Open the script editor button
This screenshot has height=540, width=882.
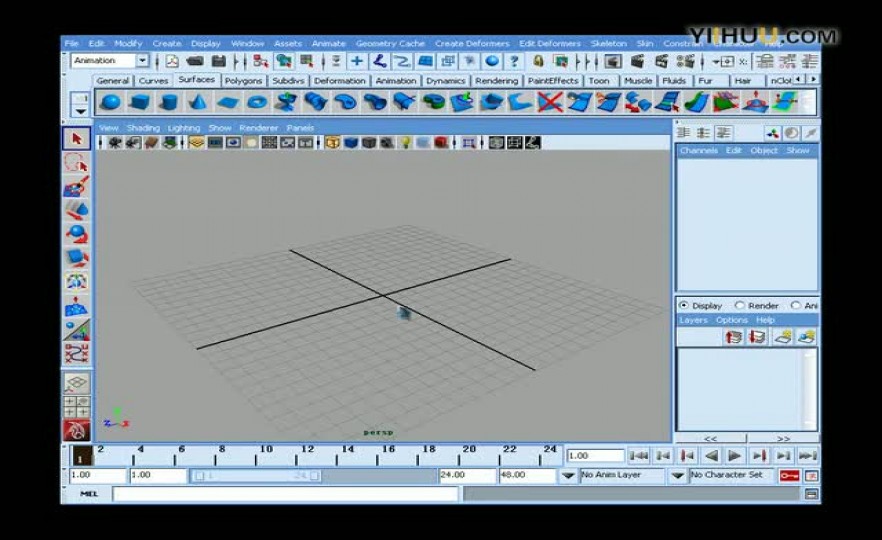tap(811, 494)
